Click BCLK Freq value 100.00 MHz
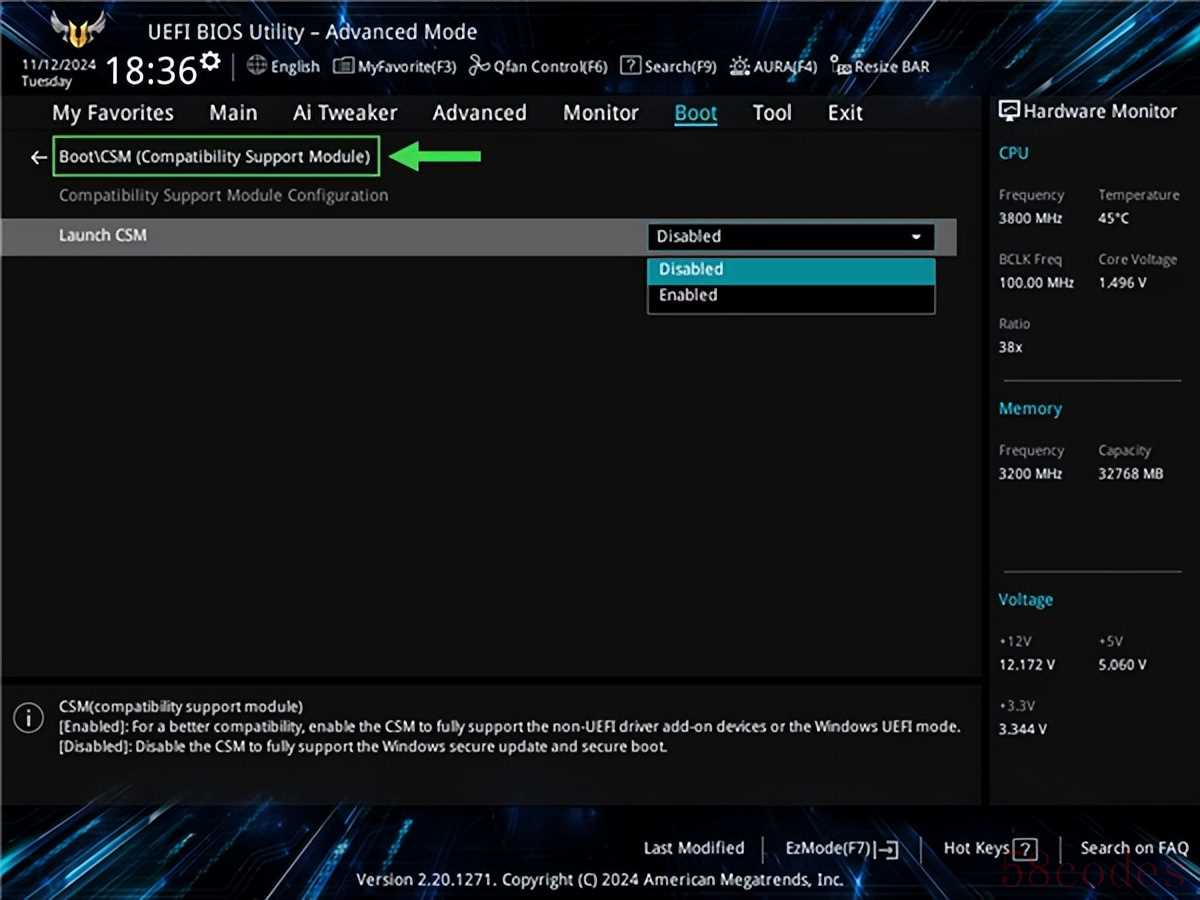This screenshot has height=900, width=1200. (1036, 283)
